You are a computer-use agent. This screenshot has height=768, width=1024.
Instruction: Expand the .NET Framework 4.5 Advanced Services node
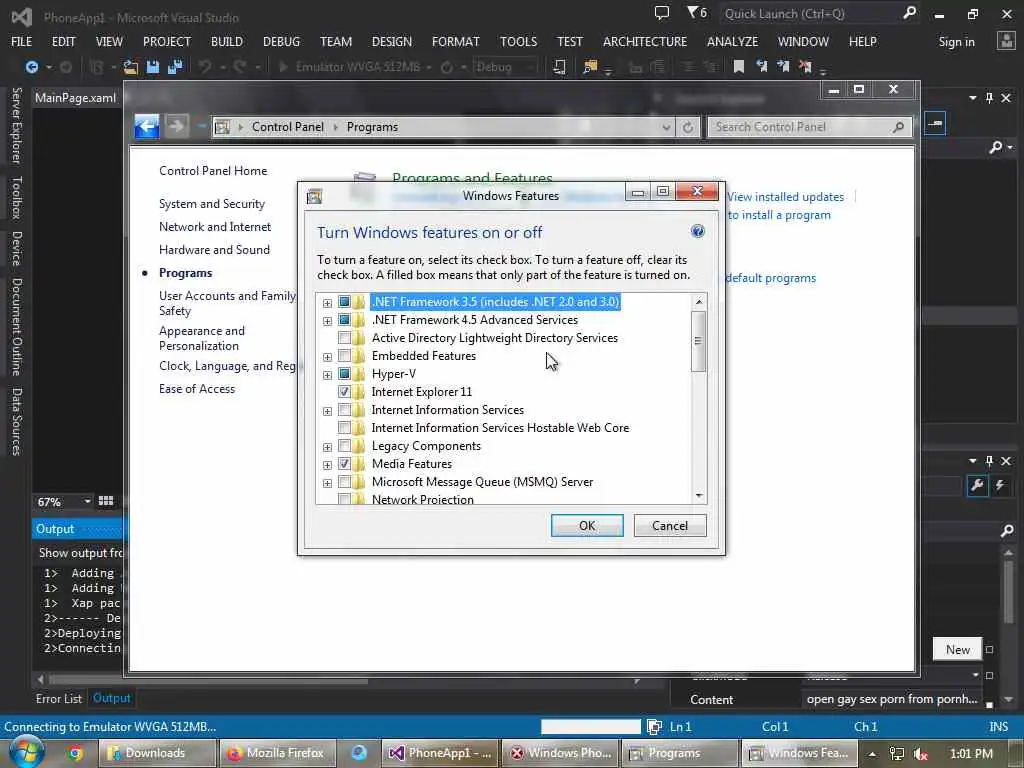pos(327,321)
